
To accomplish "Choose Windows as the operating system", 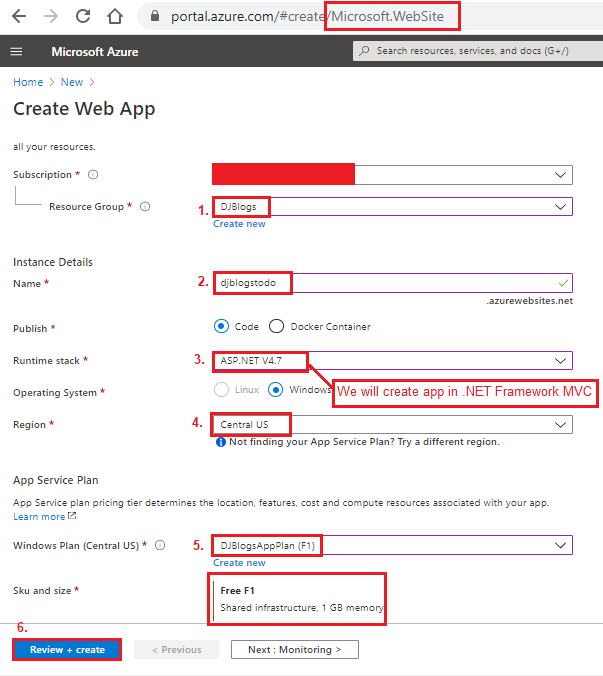I will tap(275, 390).
